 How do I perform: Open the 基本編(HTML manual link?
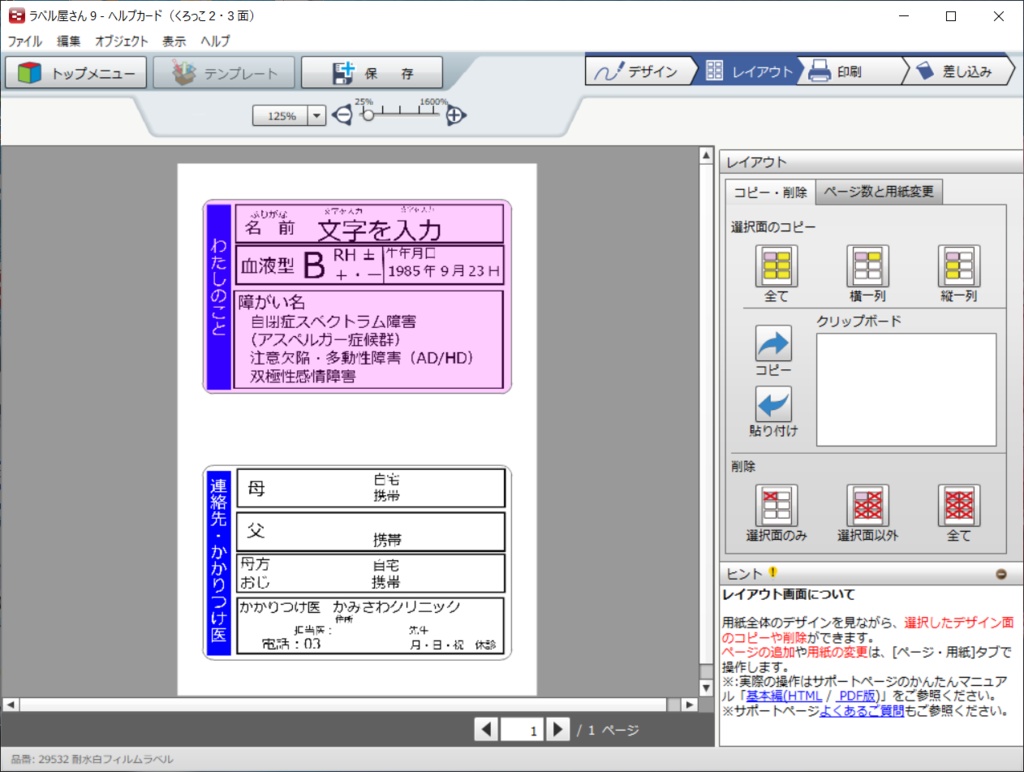[x=784, y=696]
